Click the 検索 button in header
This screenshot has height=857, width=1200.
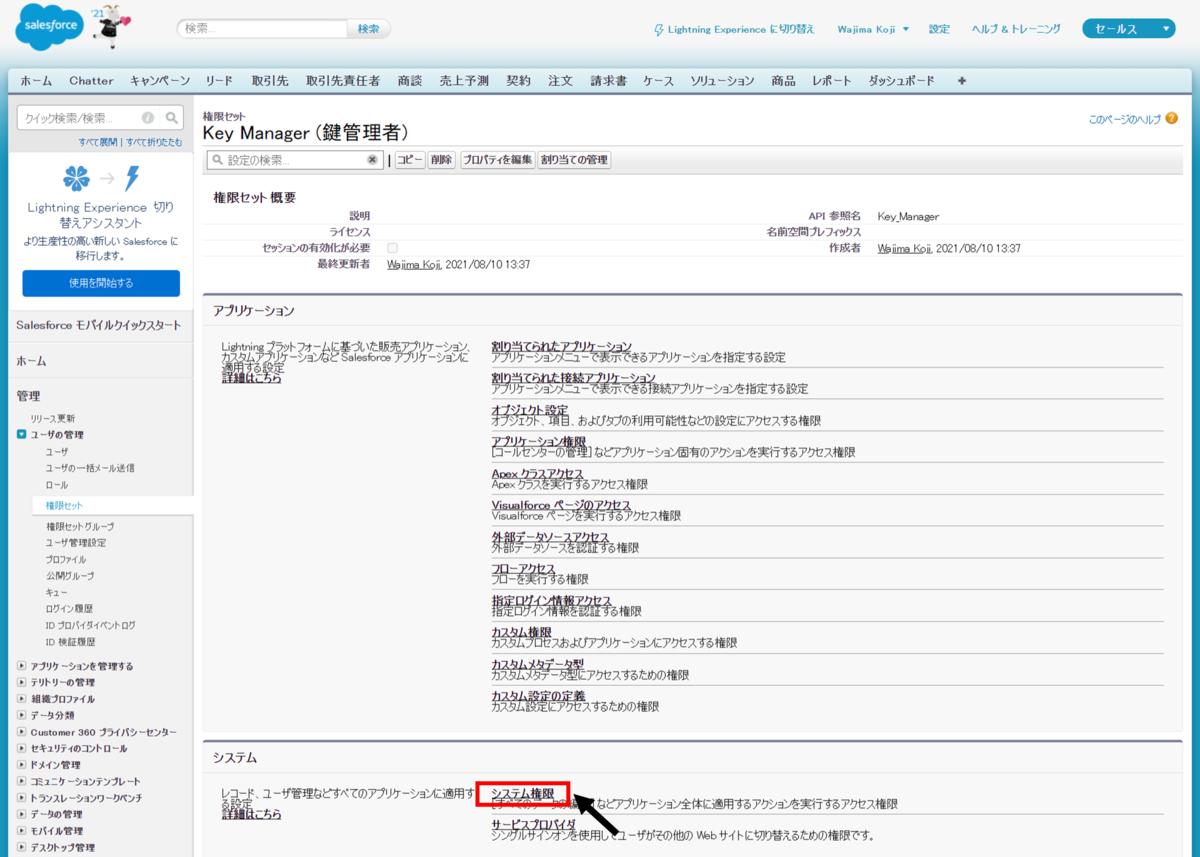point(368,29)
